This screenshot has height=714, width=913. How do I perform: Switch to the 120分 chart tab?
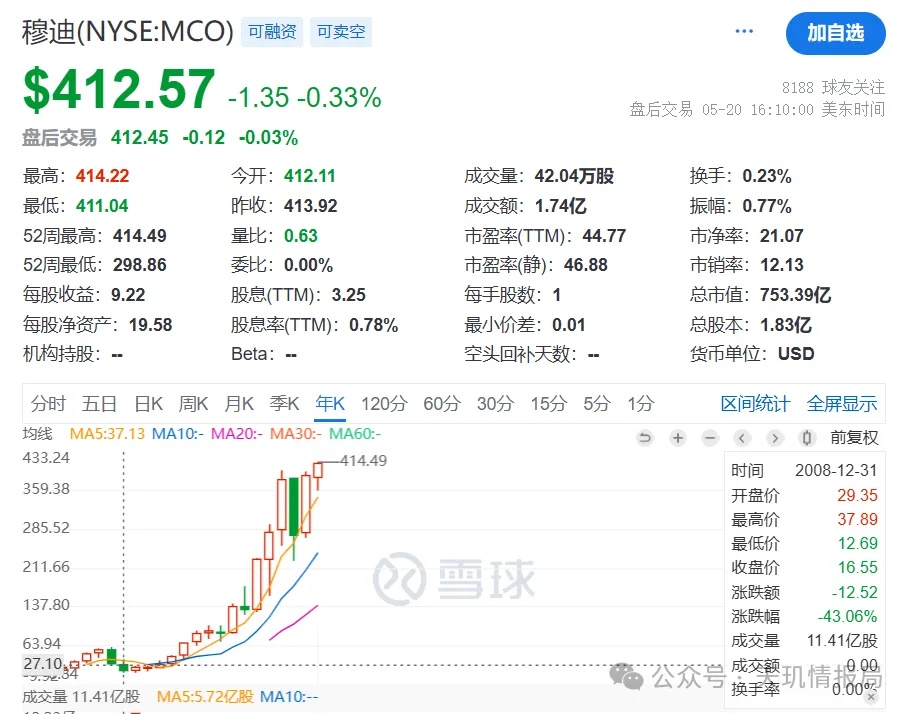tap(384, 404)
